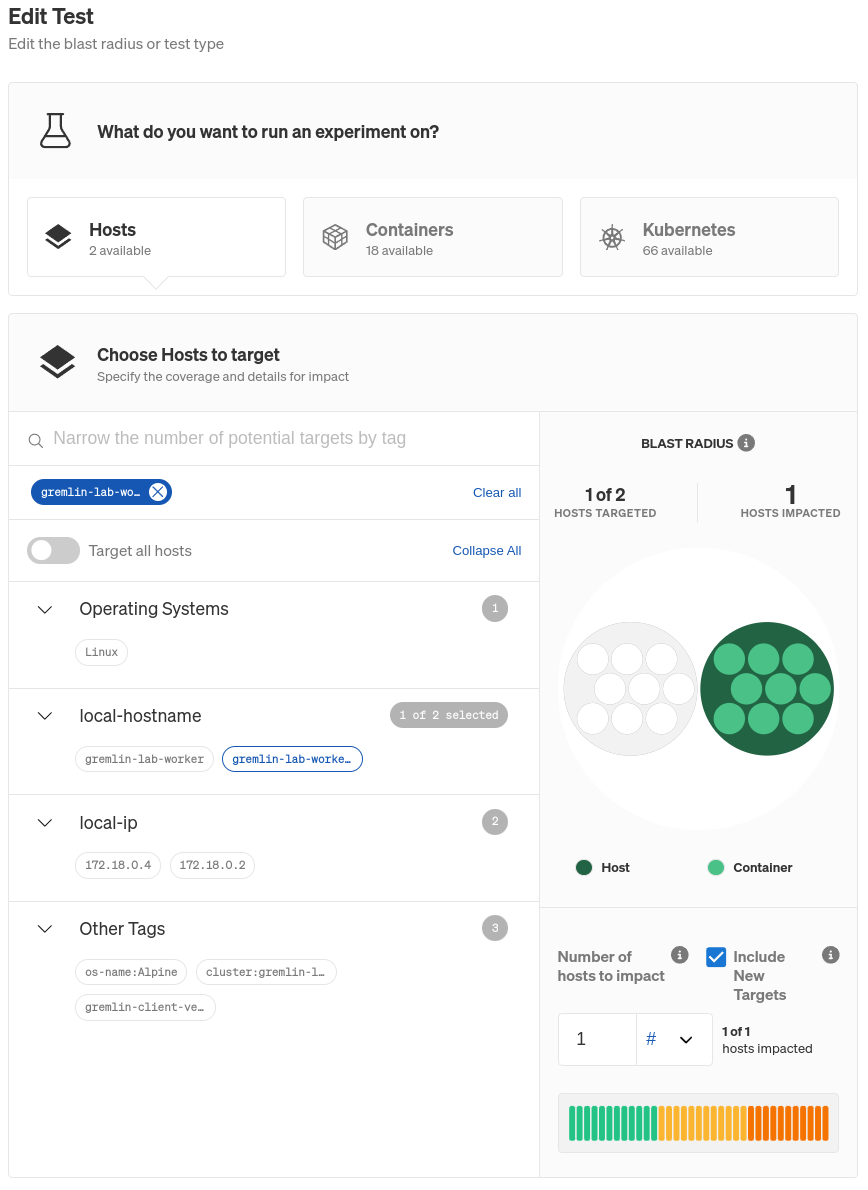Click the search magnifier icon
This screenshot has width=868, height=1190.
[36, 440]
